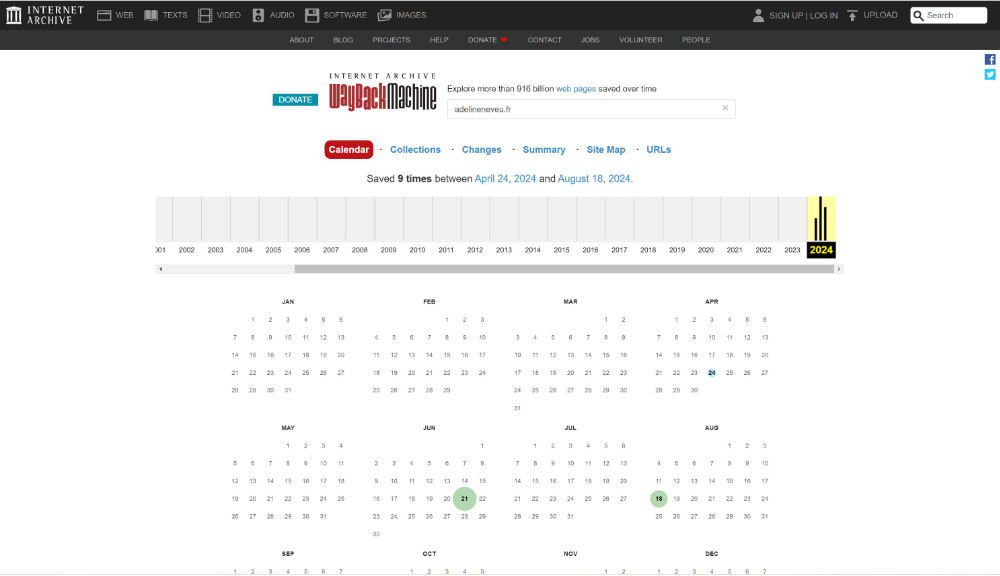The width and height of the screenshot is (1000, 576).
Task: Open the ABOUT menu item
Action: [302, 40]
